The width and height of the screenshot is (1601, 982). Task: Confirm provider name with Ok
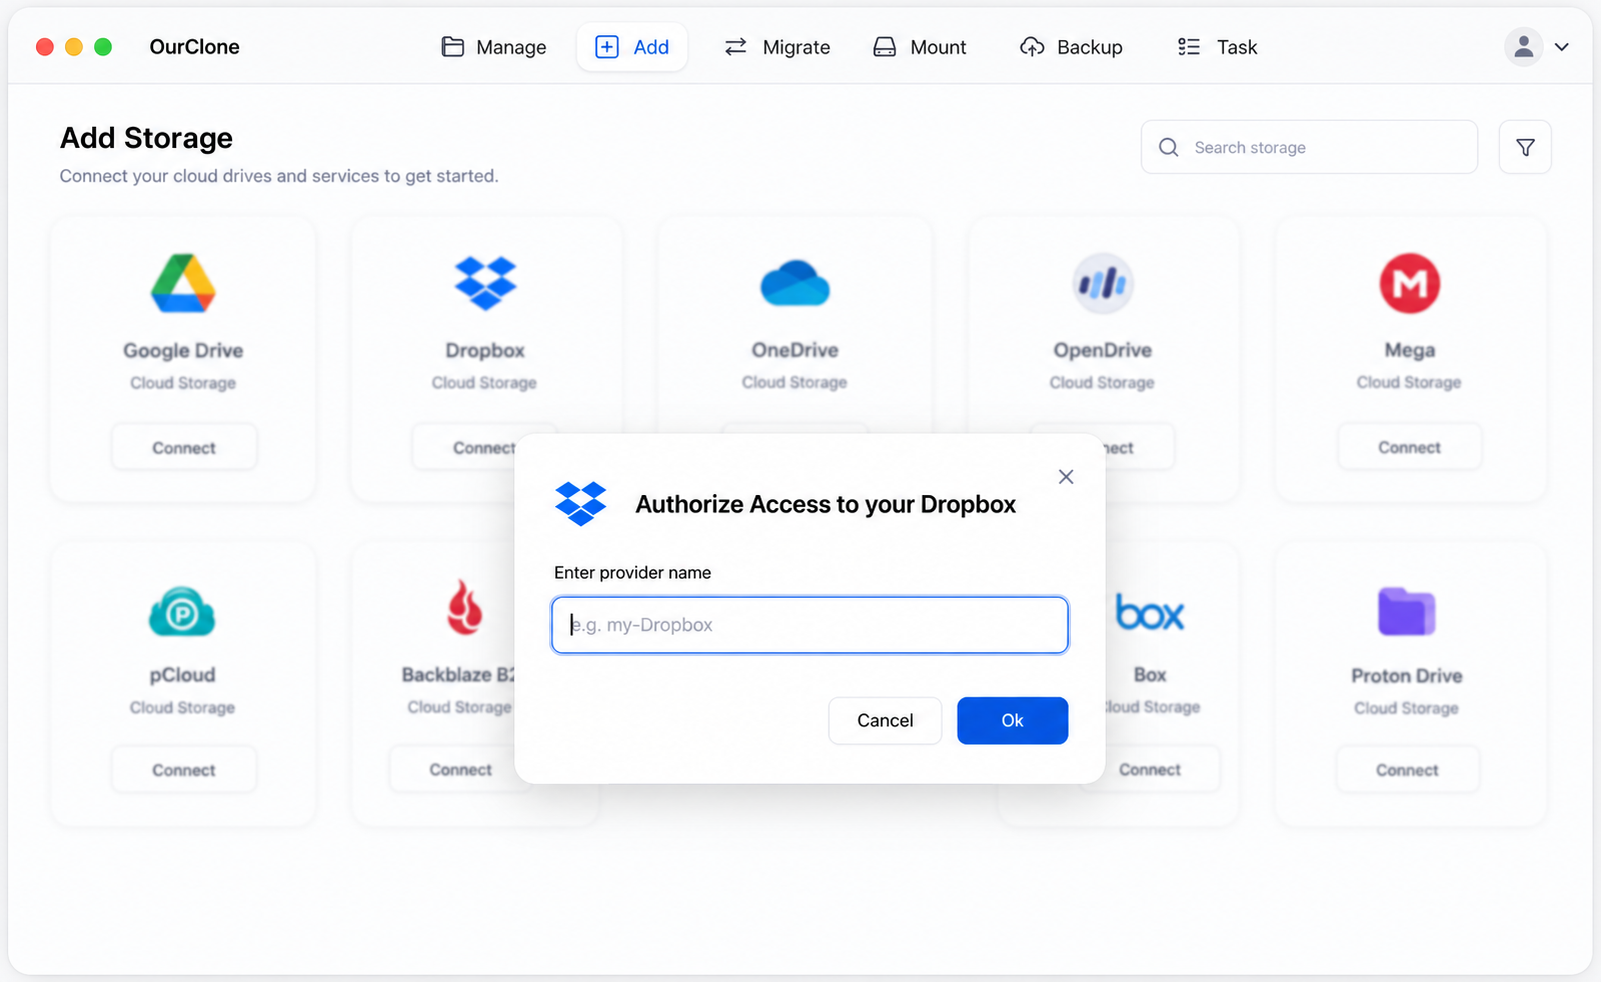[x=1012, y=720]
